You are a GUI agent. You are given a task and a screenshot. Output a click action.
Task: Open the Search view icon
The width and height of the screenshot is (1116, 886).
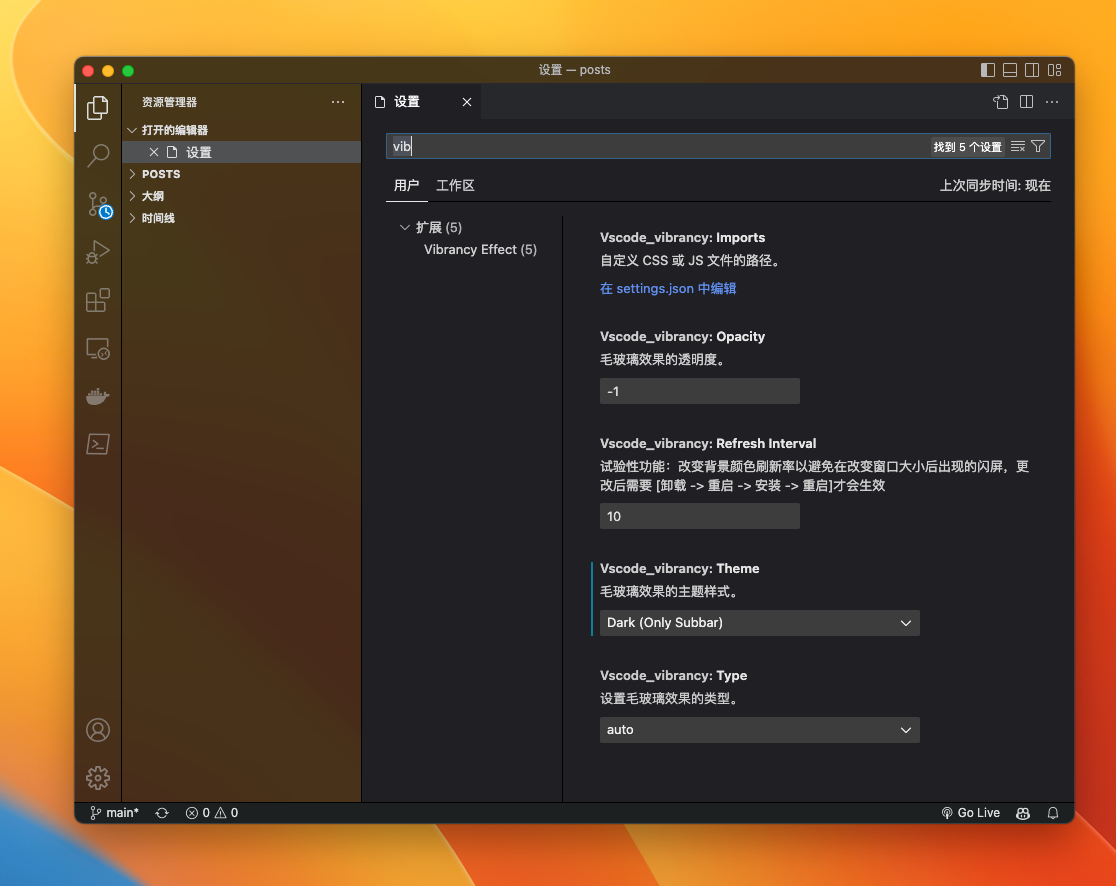(98, 155)
